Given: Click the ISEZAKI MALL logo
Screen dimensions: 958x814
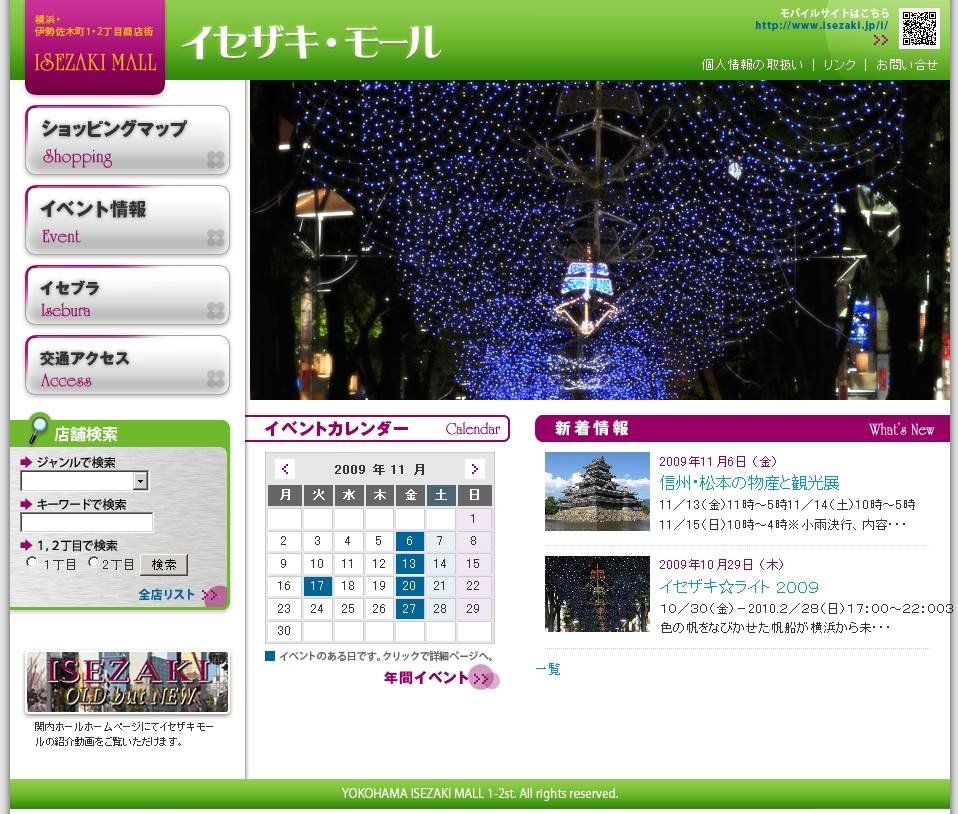Looking at the screenshot, I should tap(95, 48).
